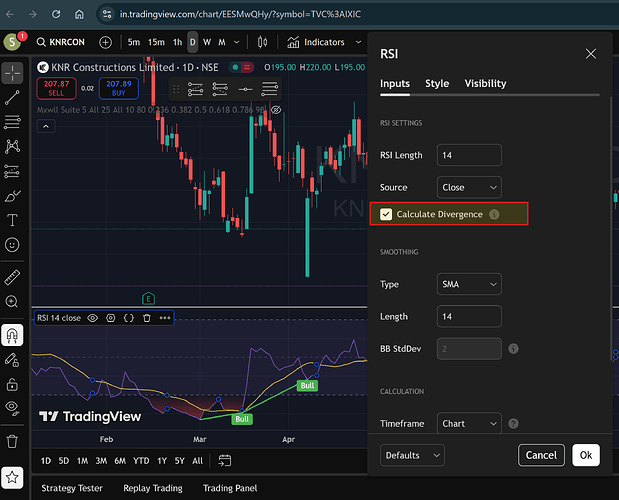Toggle RSI indicator visibility eye
This screenshot has width=619, height=500.
(92, 318)
